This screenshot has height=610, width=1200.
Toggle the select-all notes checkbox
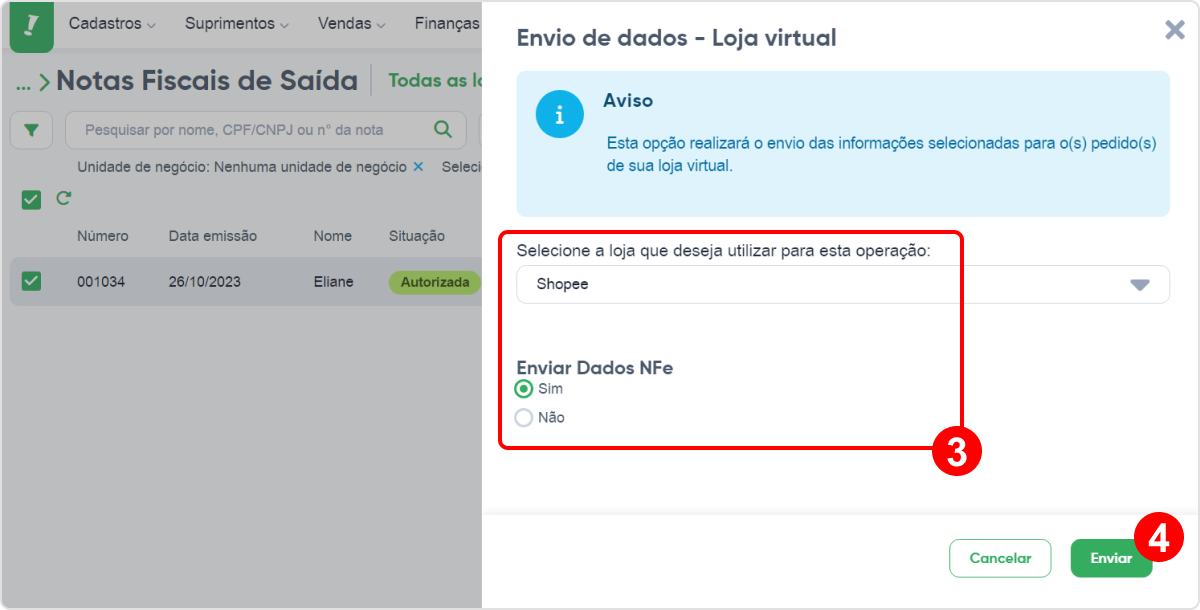tap(32, 200)
